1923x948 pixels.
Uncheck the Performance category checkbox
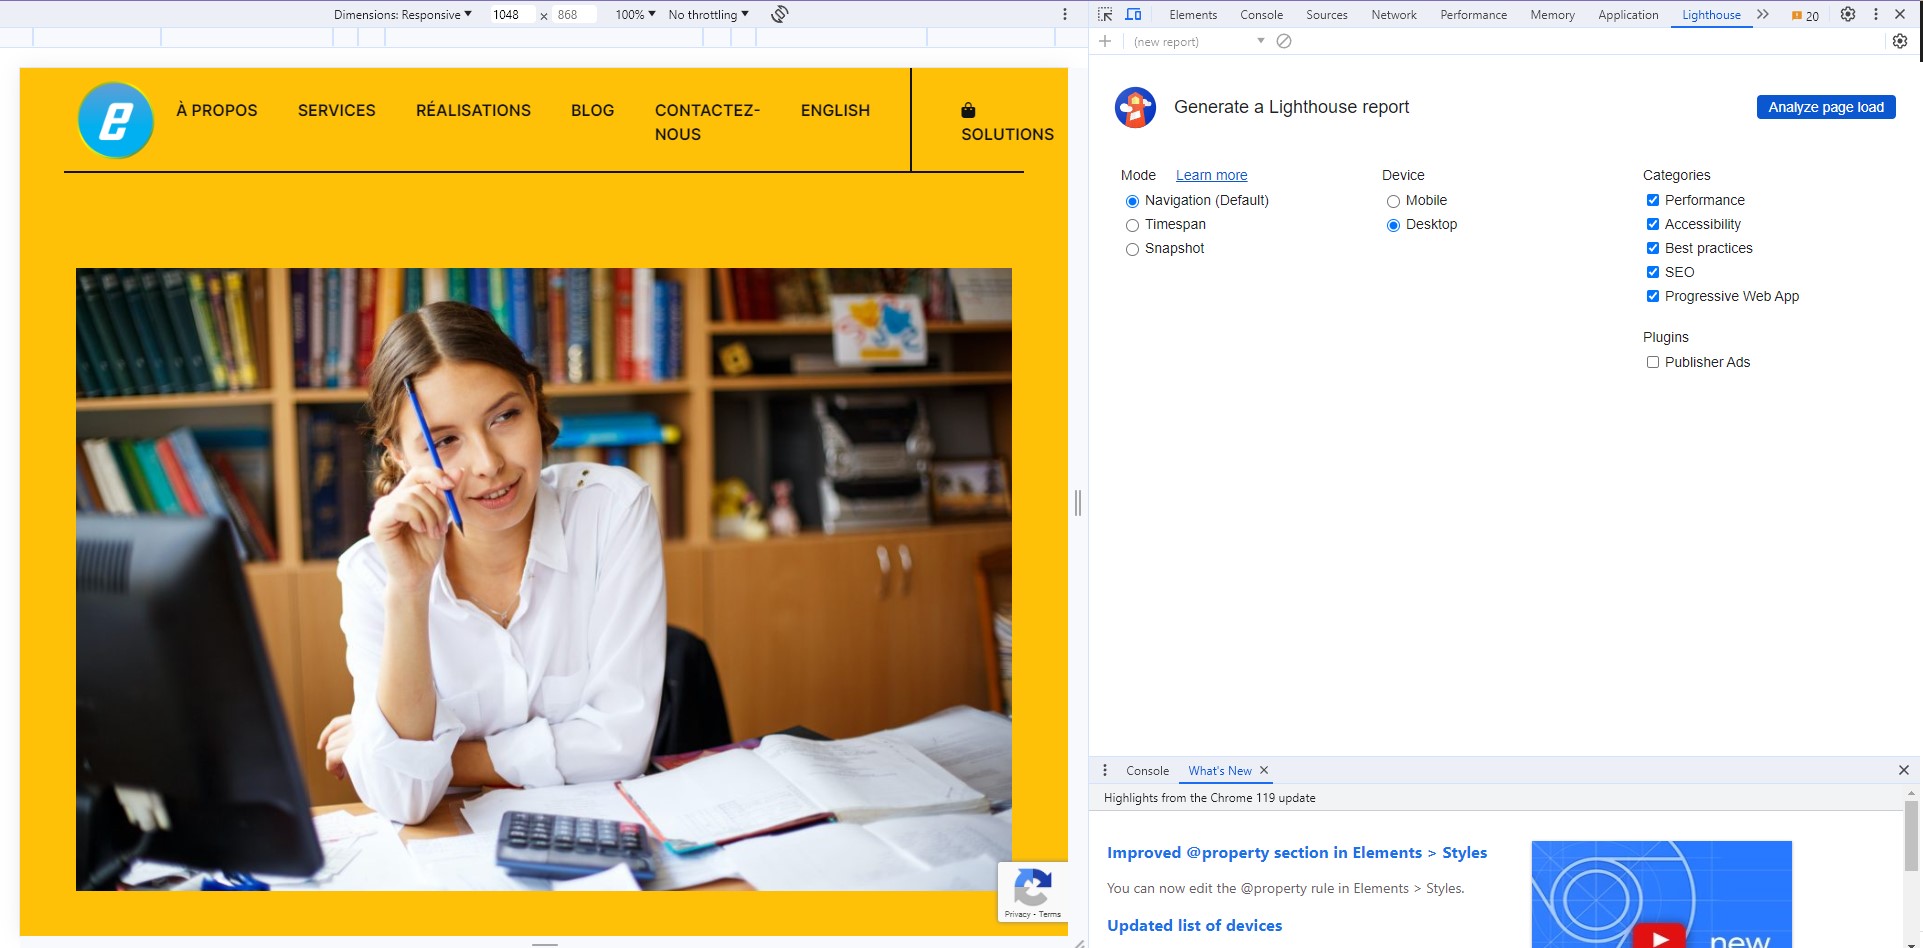click(x=1653, y=200)
